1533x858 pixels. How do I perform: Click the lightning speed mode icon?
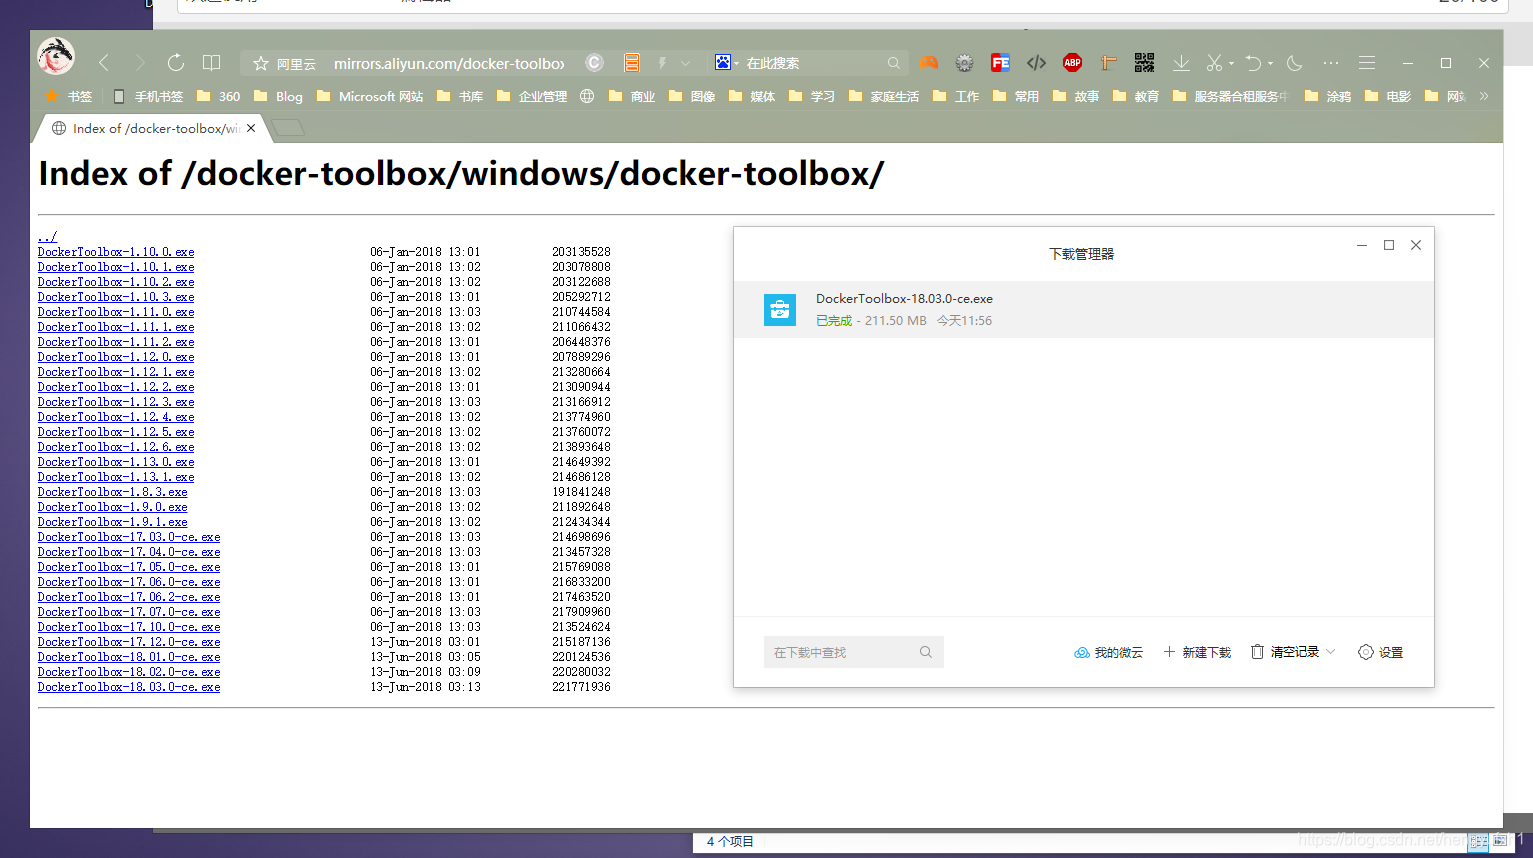click(x=662, y=63)
